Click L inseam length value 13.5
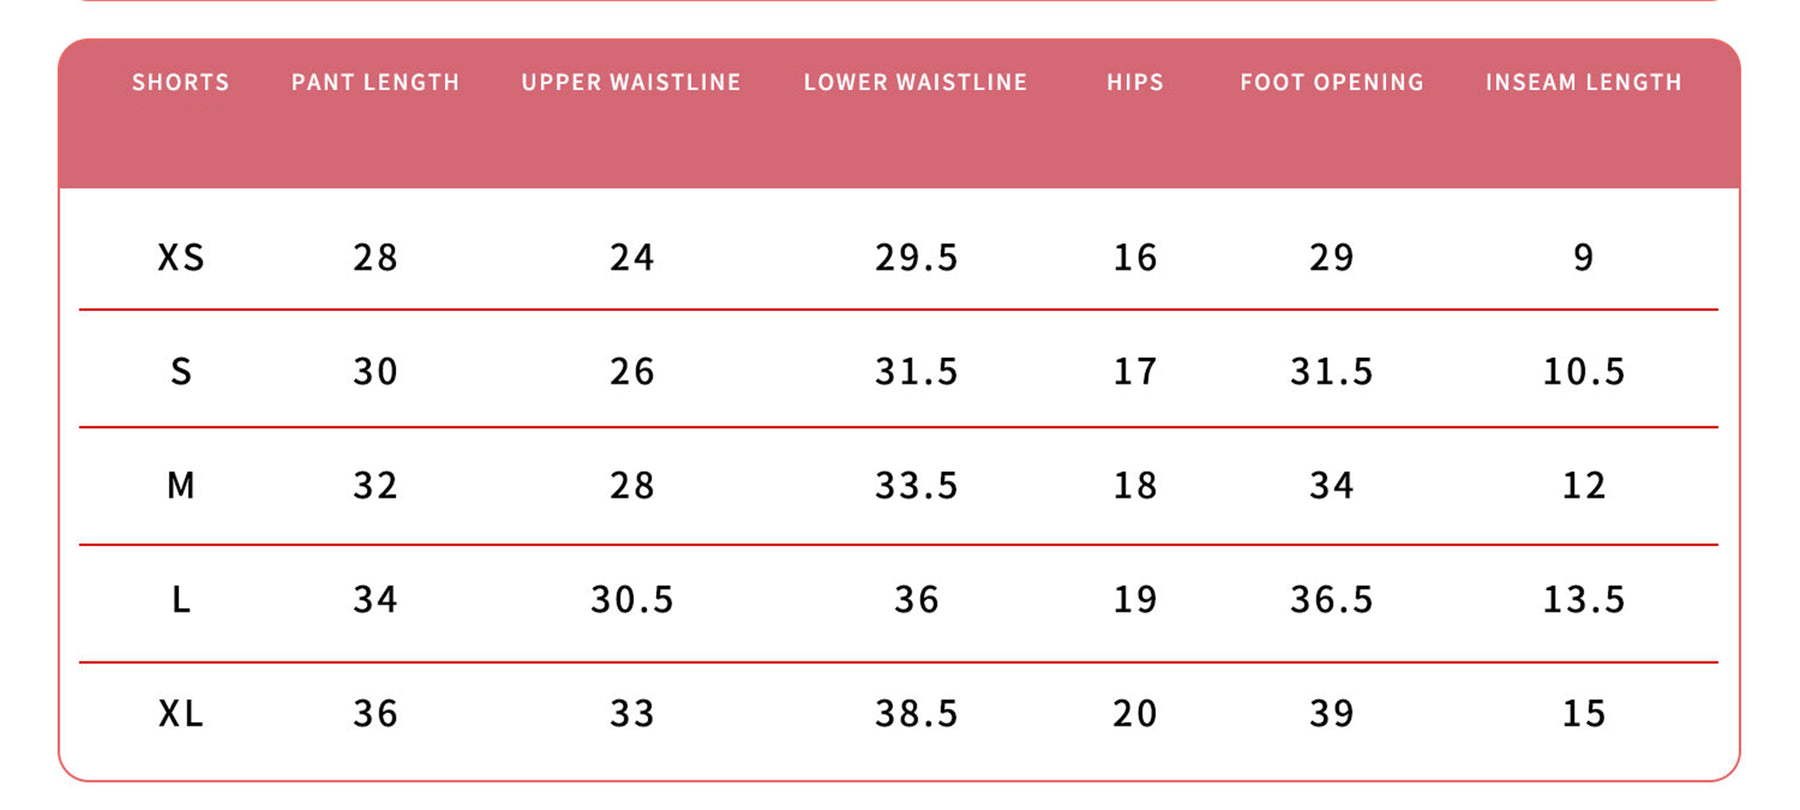1800x810 pixels. point(1584,600)
